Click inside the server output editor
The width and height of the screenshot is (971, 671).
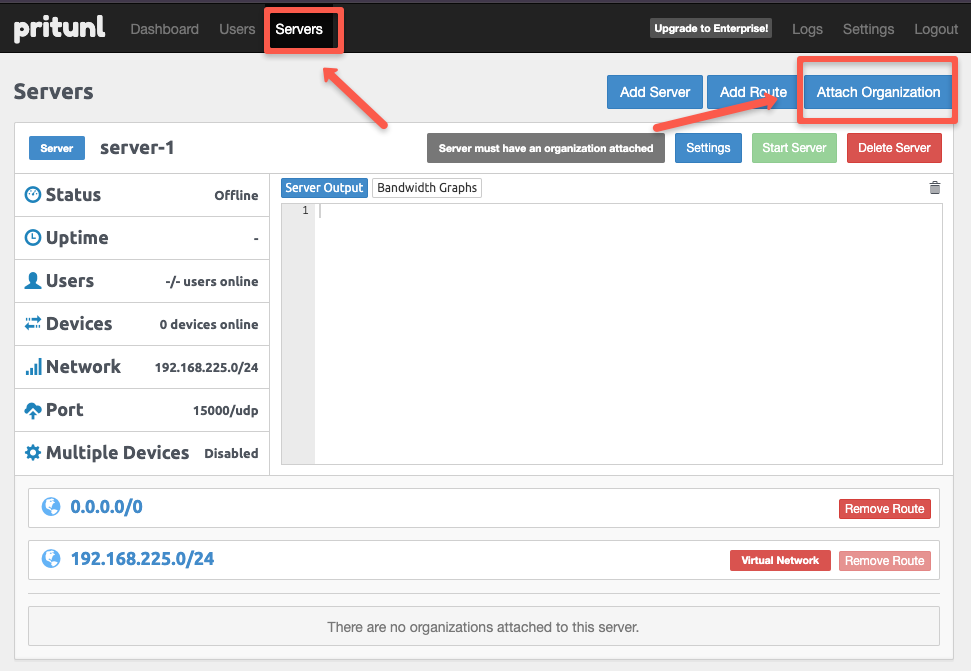(x=628, y=334)
